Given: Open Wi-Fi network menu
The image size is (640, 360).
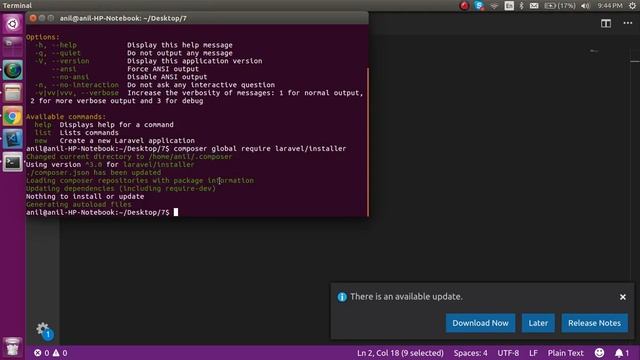Looking at the screenshot, I should coord(494,6).
